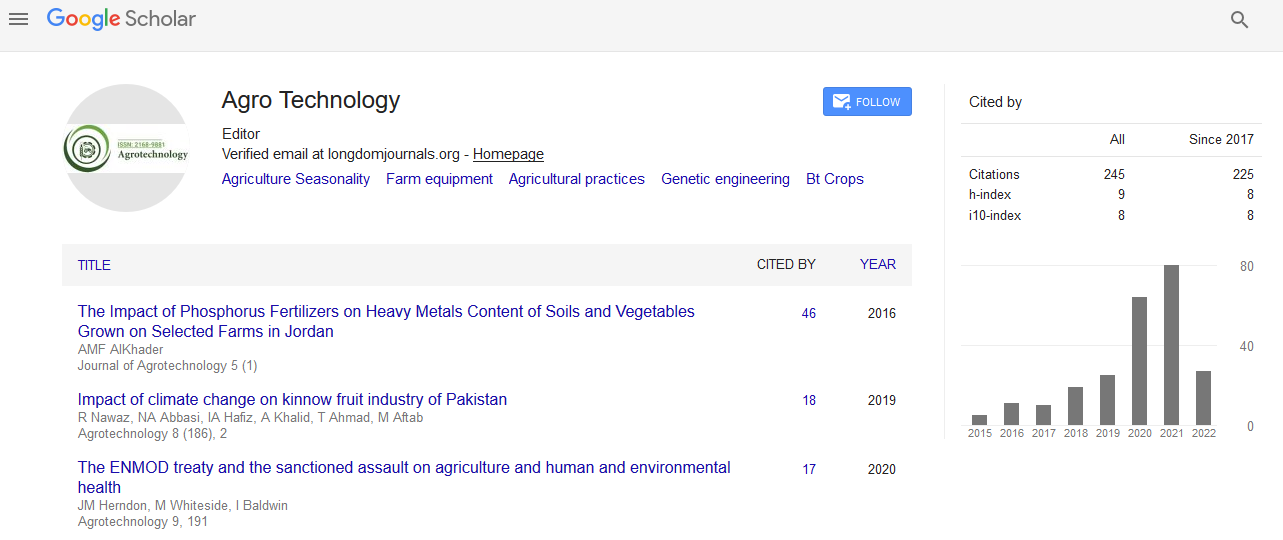Open the 18 citations link

pos(809,400)
